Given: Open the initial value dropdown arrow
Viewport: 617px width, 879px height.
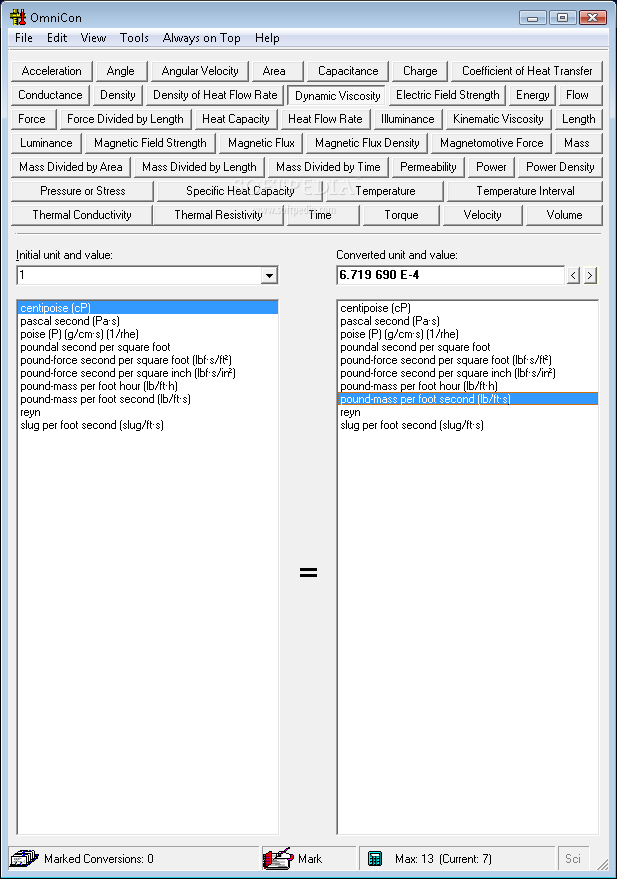Looking at the screenshot, I should click(270, 275).
